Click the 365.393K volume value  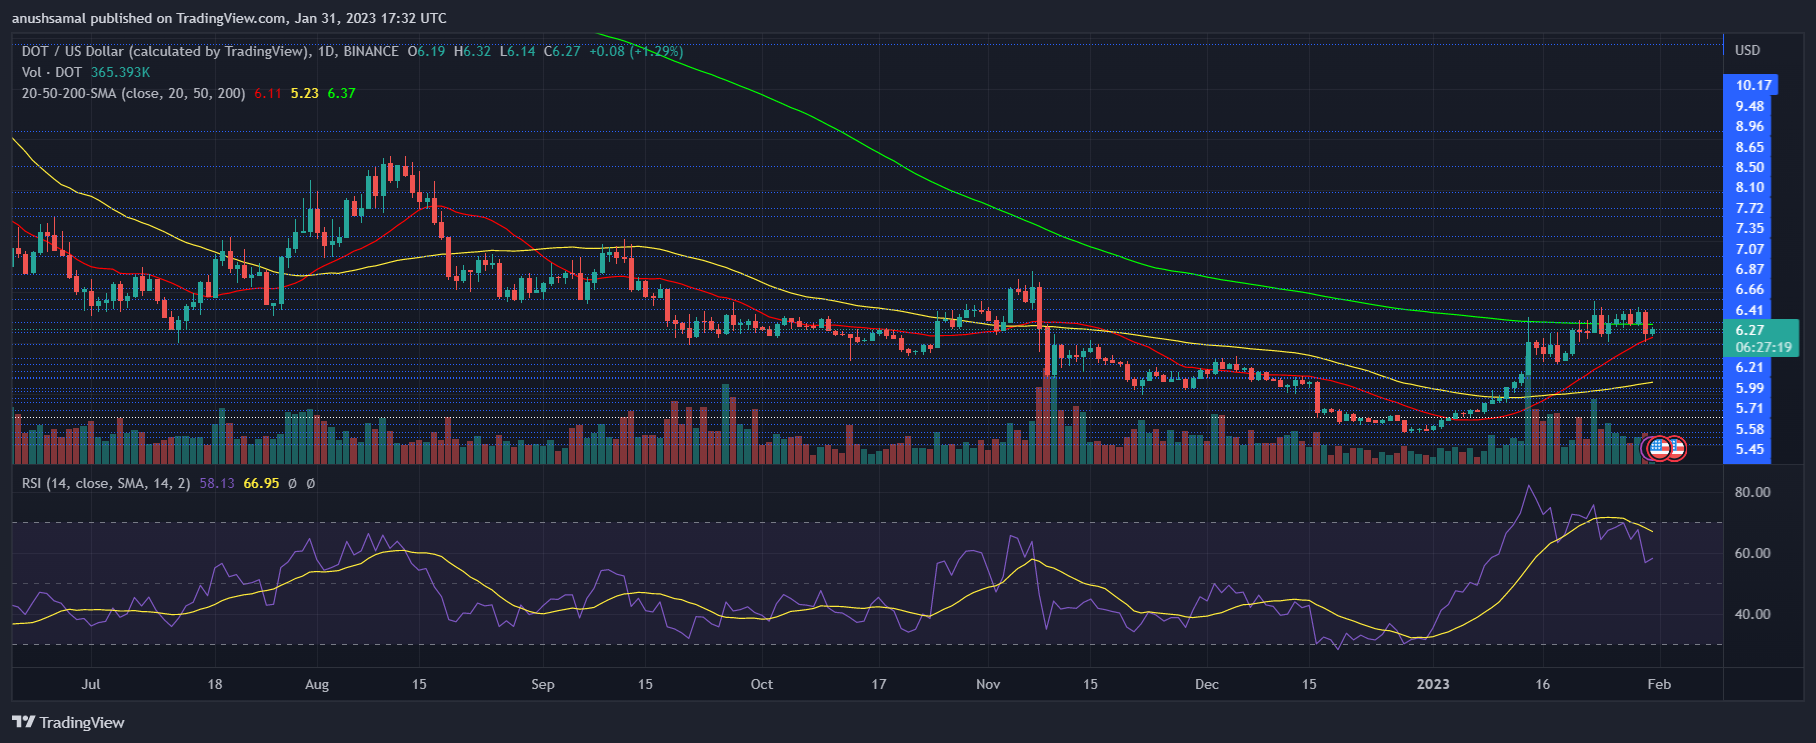tap(120, 72)
